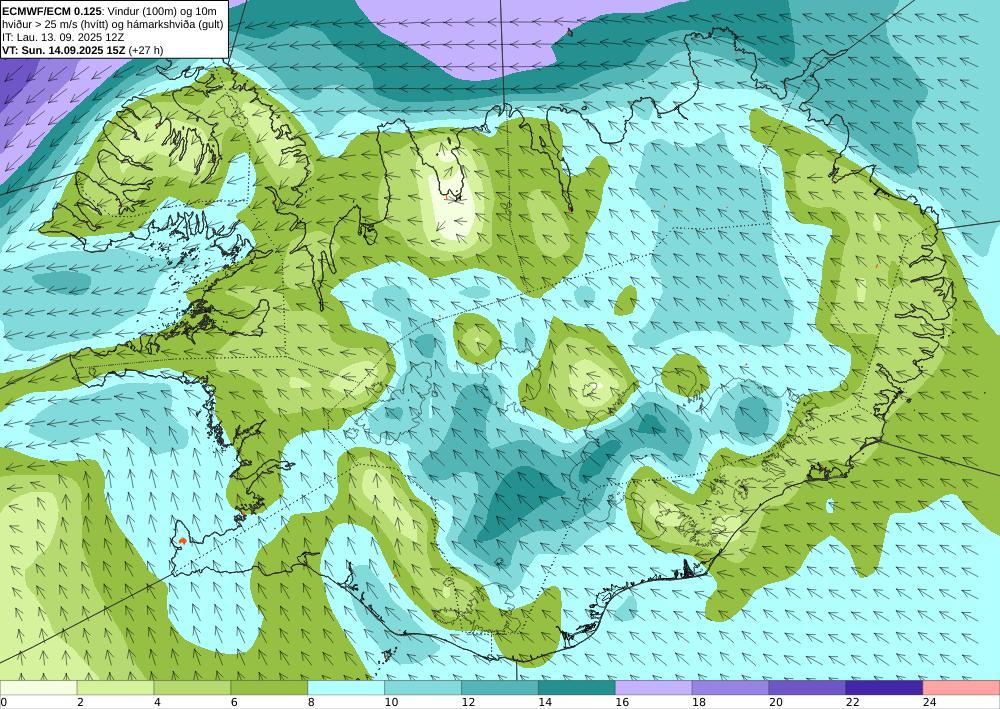Click the 'hviður > 25 m/s' description line
This screenshot has width=1000, height=709.
[113, 24]
